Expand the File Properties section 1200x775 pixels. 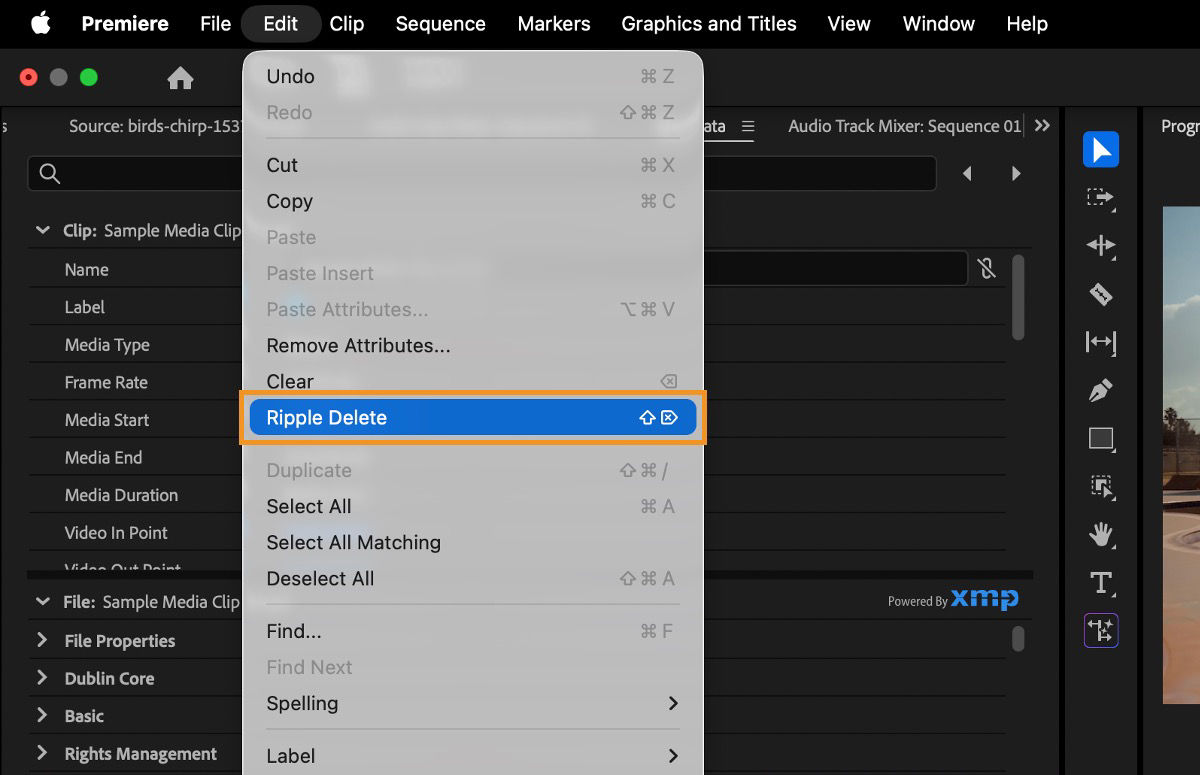tap(41, 640)
